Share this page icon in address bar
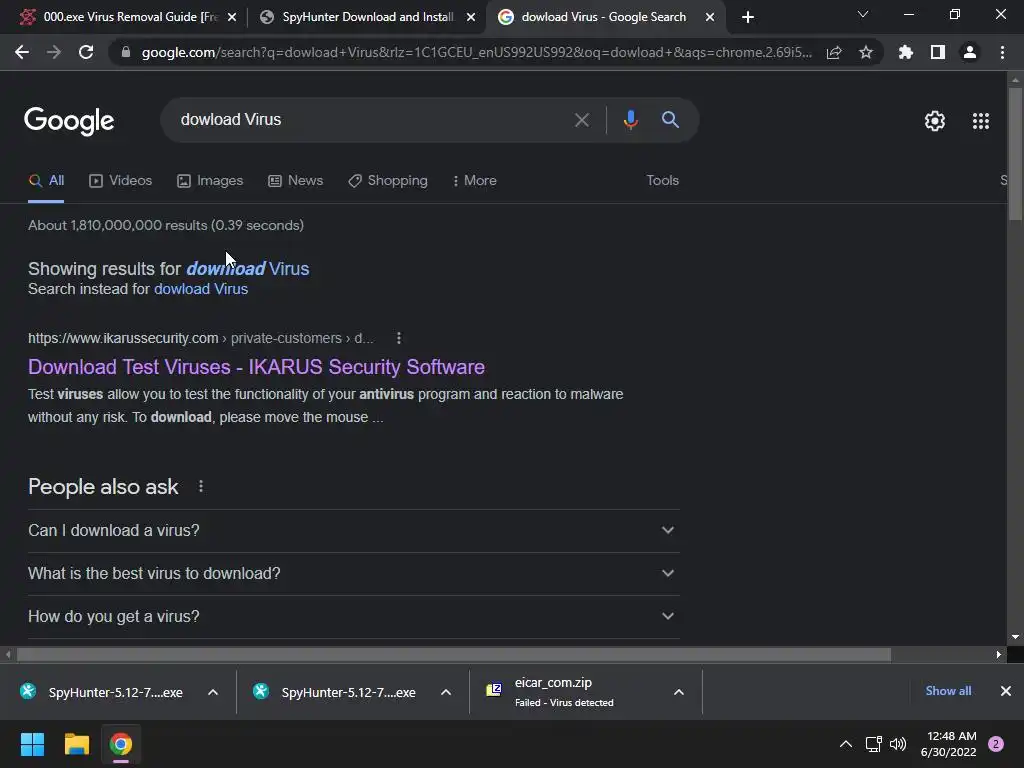This screenshot has height=768, width=1024. pyautogui.click(x=834, y=52)
